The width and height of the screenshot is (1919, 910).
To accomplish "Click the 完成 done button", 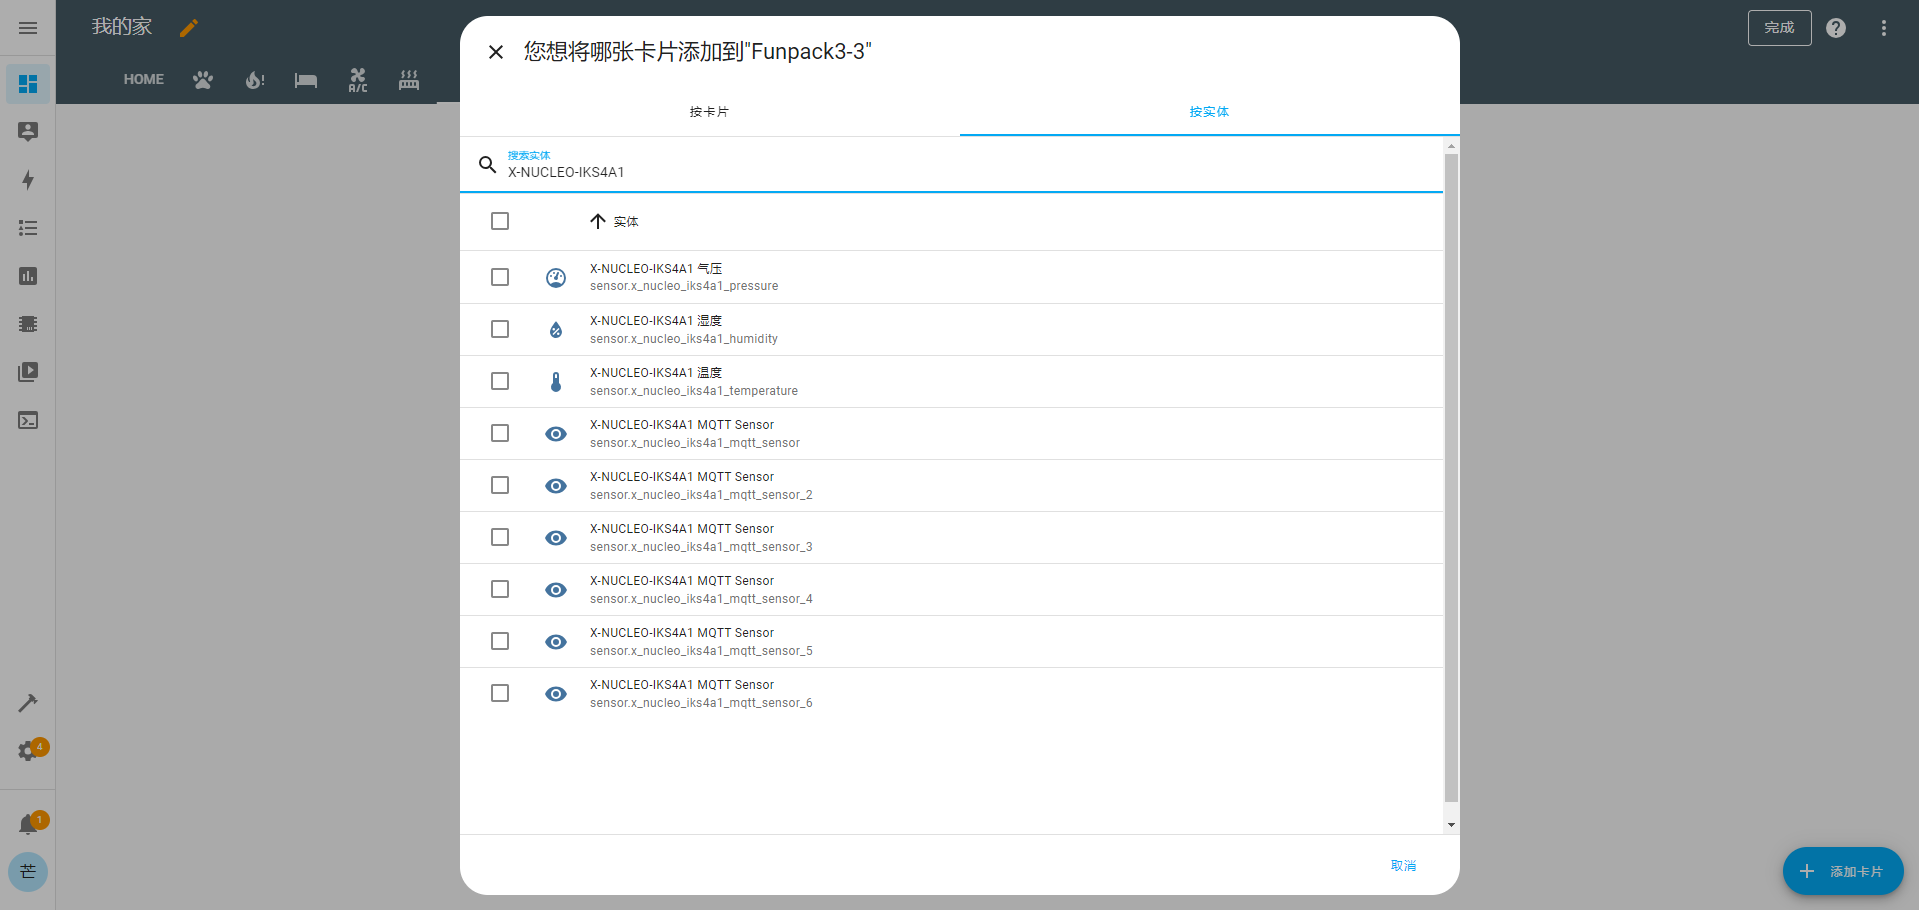I will coord(1779,28).
